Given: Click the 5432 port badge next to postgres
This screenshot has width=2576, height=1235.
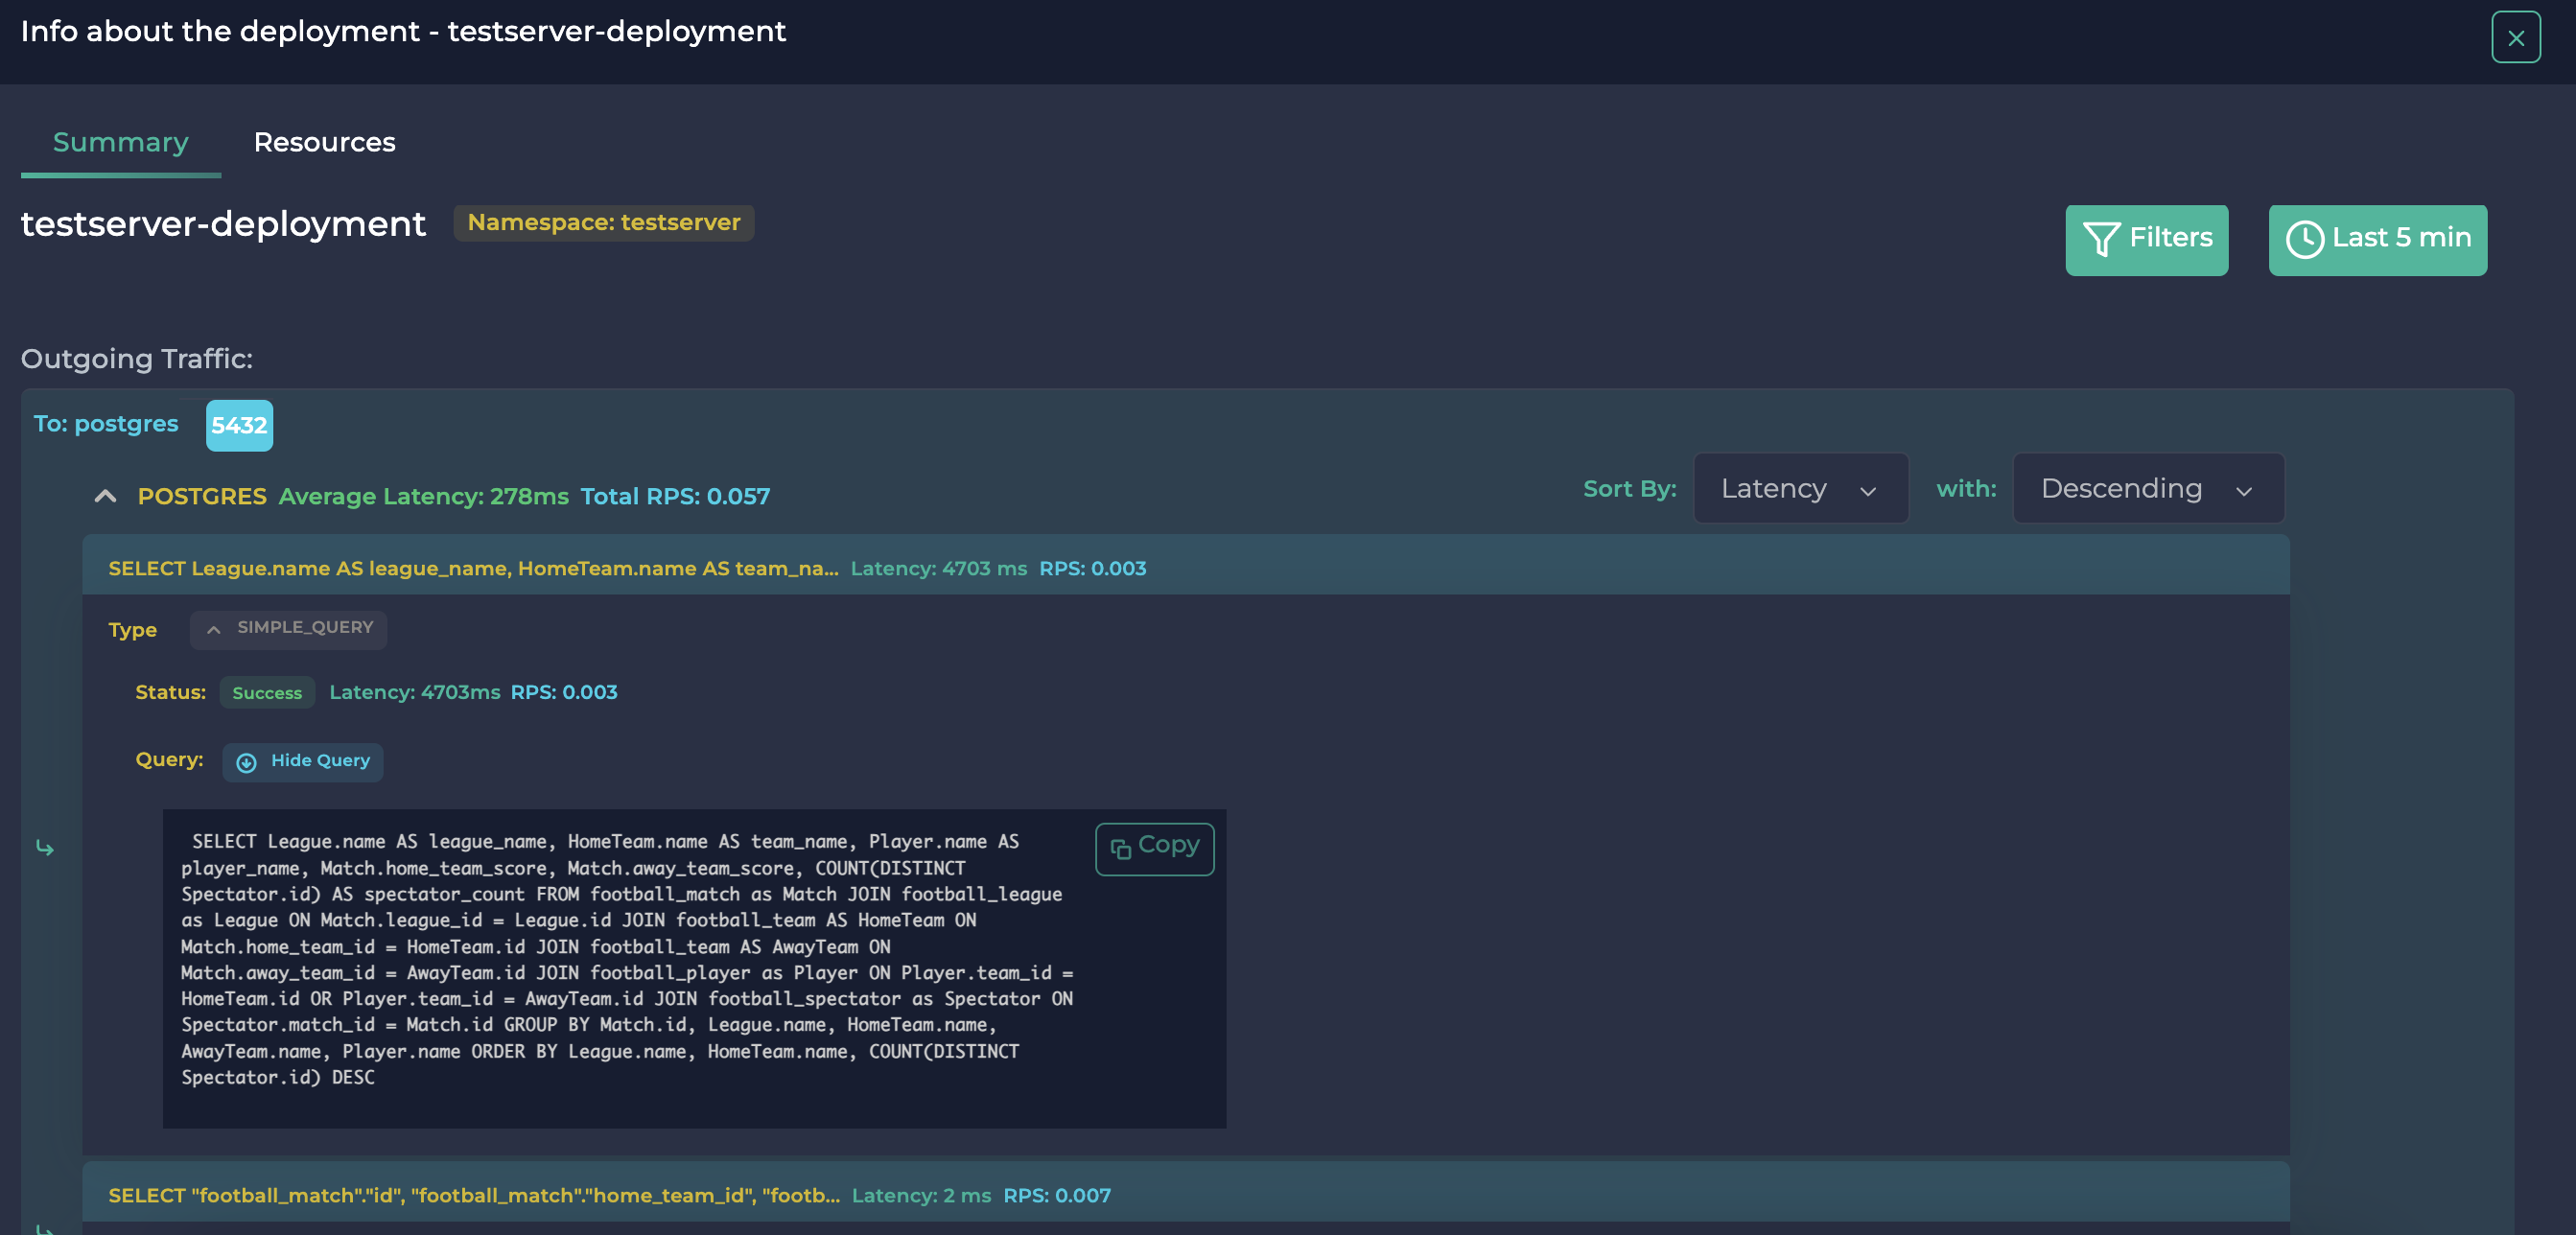Looking at the screenshot, I should coord(239,424).
